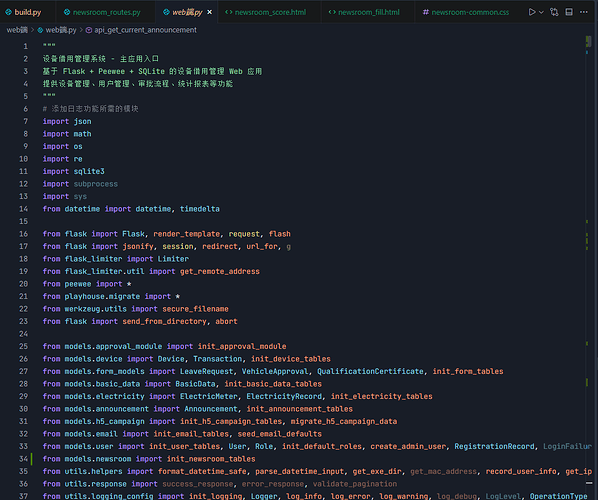This screenshot has width=598, height=500.
Task: Click the HTML icon on newsroom_score.html tab
Action: click(228, 12)
